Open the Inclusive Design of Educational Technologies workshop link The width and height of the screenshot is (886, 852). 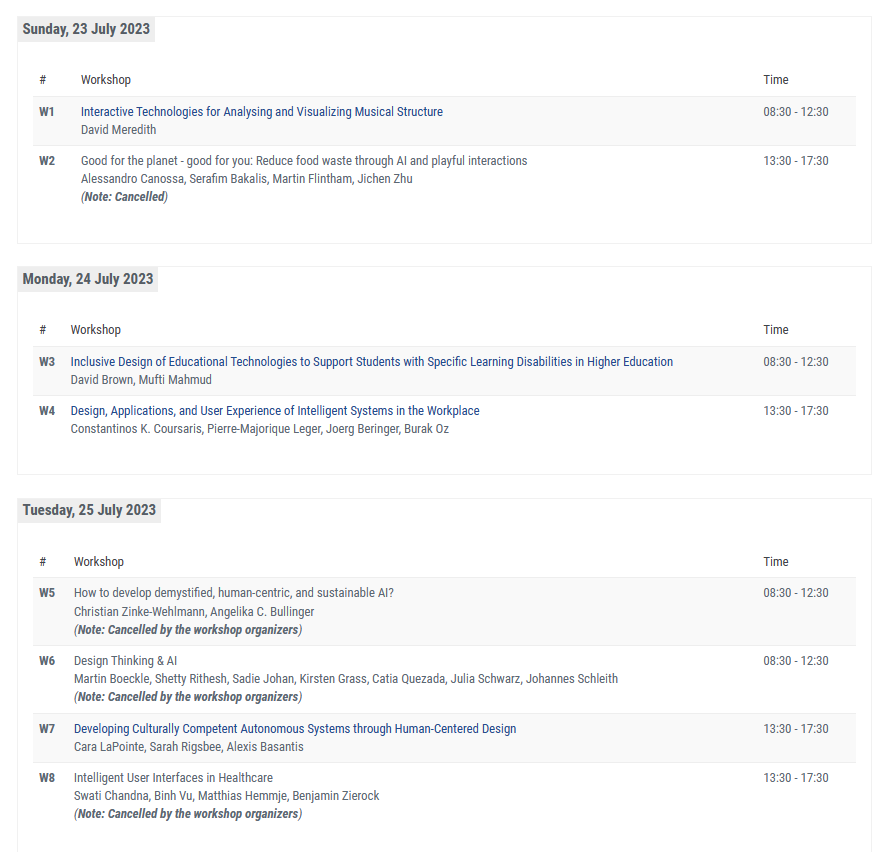point(372,362)
